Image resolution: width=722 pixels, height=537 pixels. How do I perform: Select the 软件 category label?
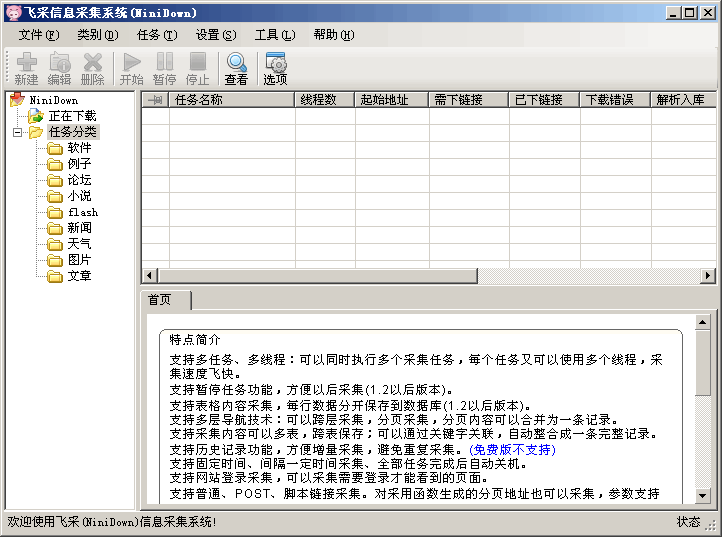80,148
